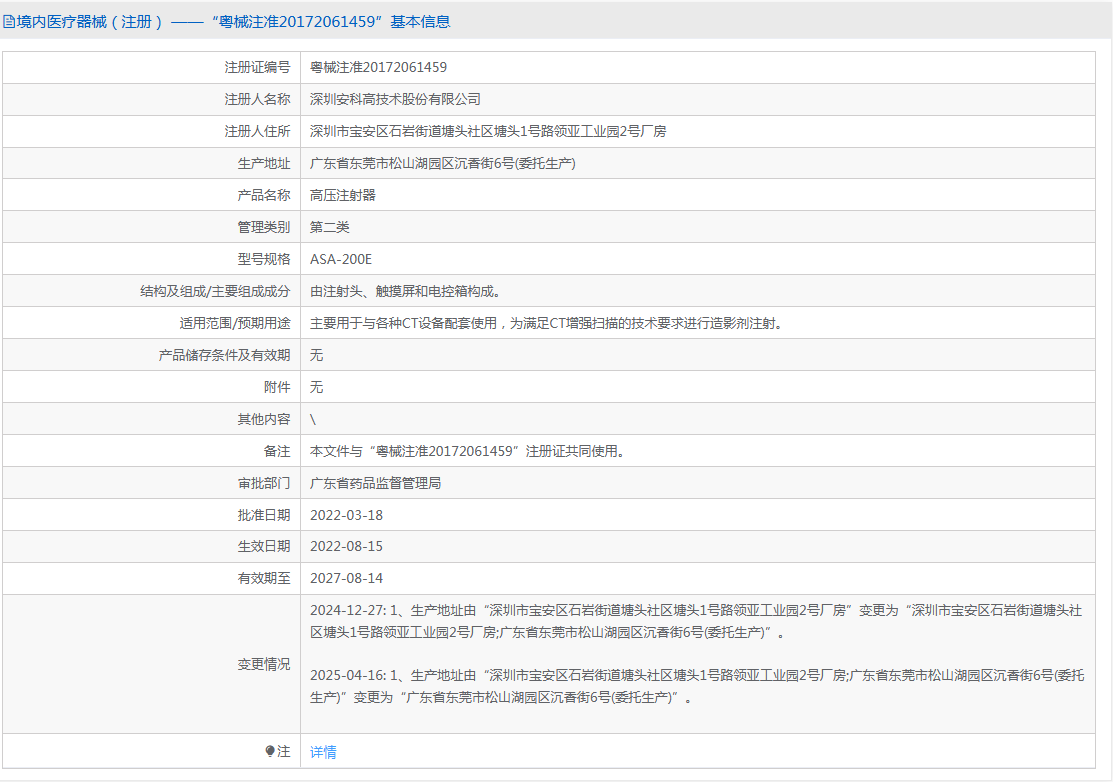The image size is (1113, 782).
Task: Select 广东省东莞市松山湖园区沉香街6号(委托生产) in the 生产地址 row
Action: coord(443,163)
